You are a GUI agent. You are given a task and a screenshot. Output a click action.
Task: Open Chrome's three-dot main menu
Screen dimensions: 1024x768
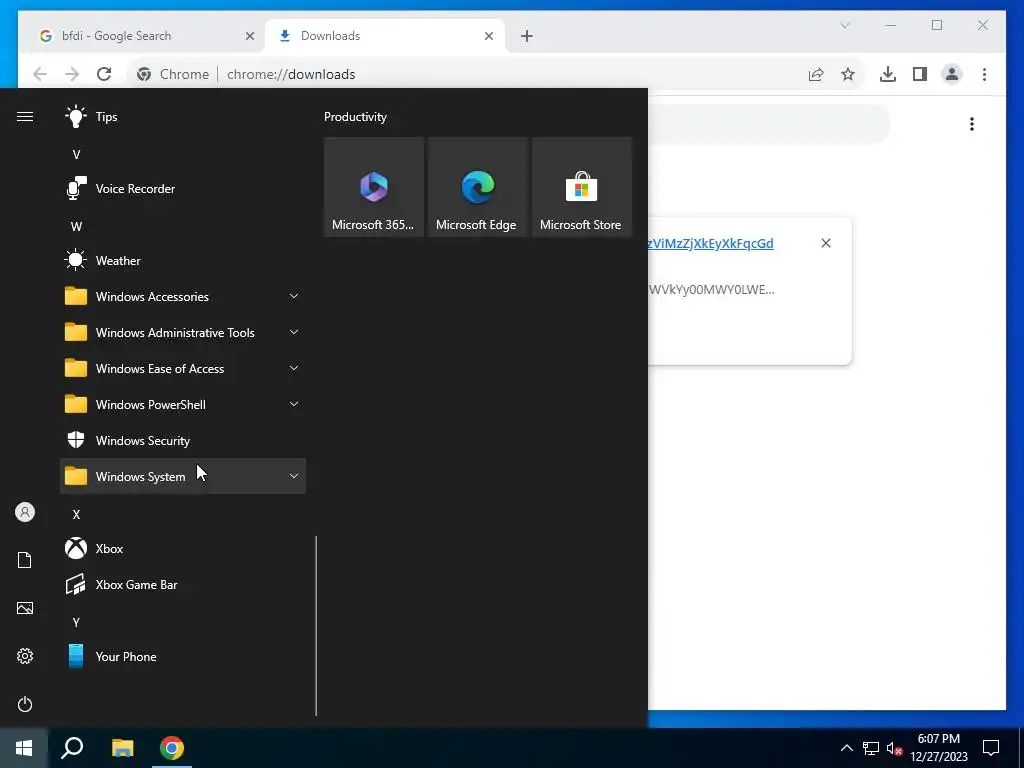tap(984, 74)
